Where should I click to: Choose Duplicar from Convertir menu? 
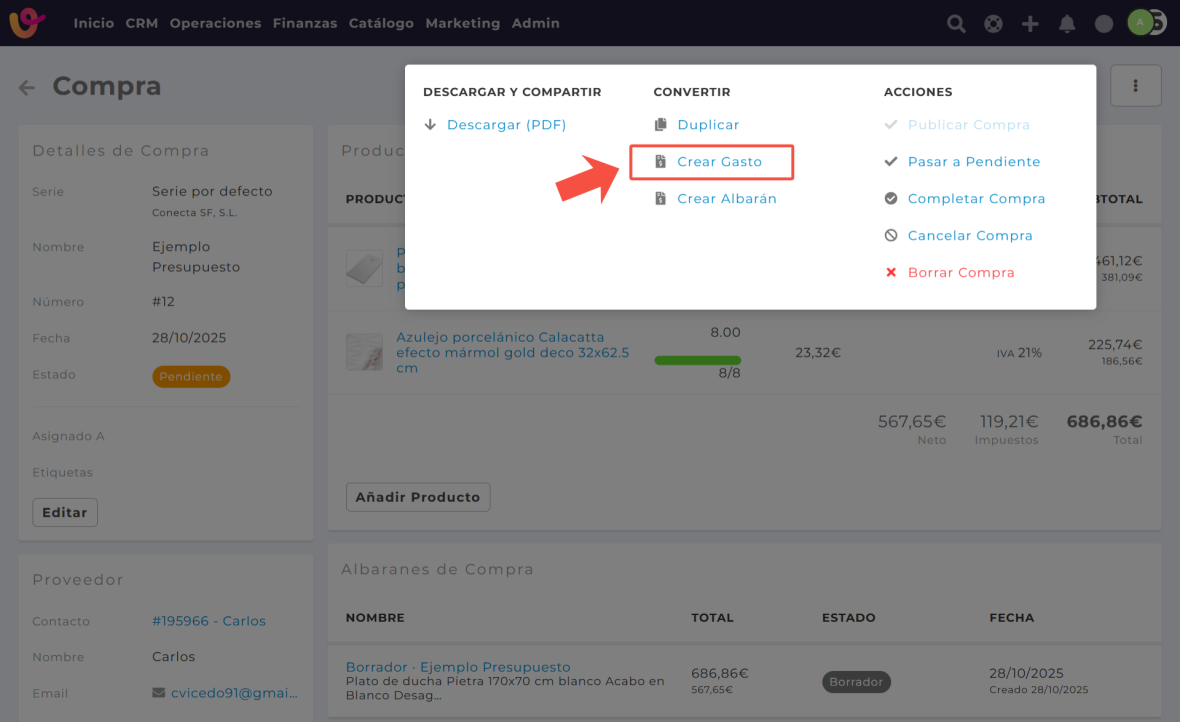coord(708,125)
